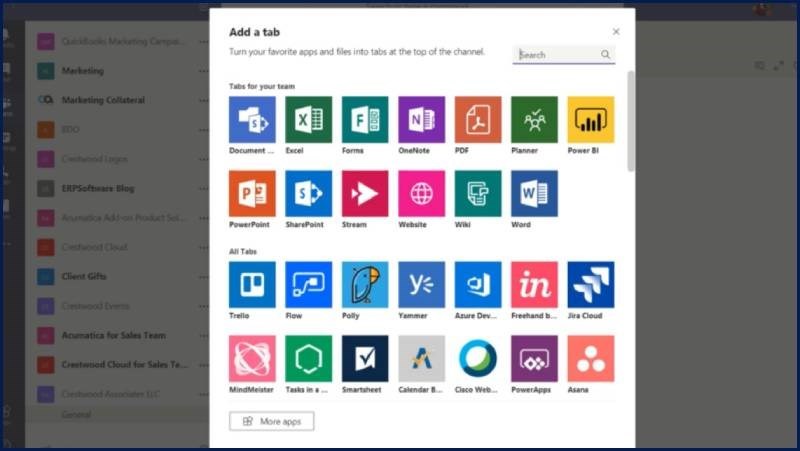Open Marketing Collateral team in sidebar
Viewport: 800px width, 451px height.
pyautogui.click(x=103, y=100)
